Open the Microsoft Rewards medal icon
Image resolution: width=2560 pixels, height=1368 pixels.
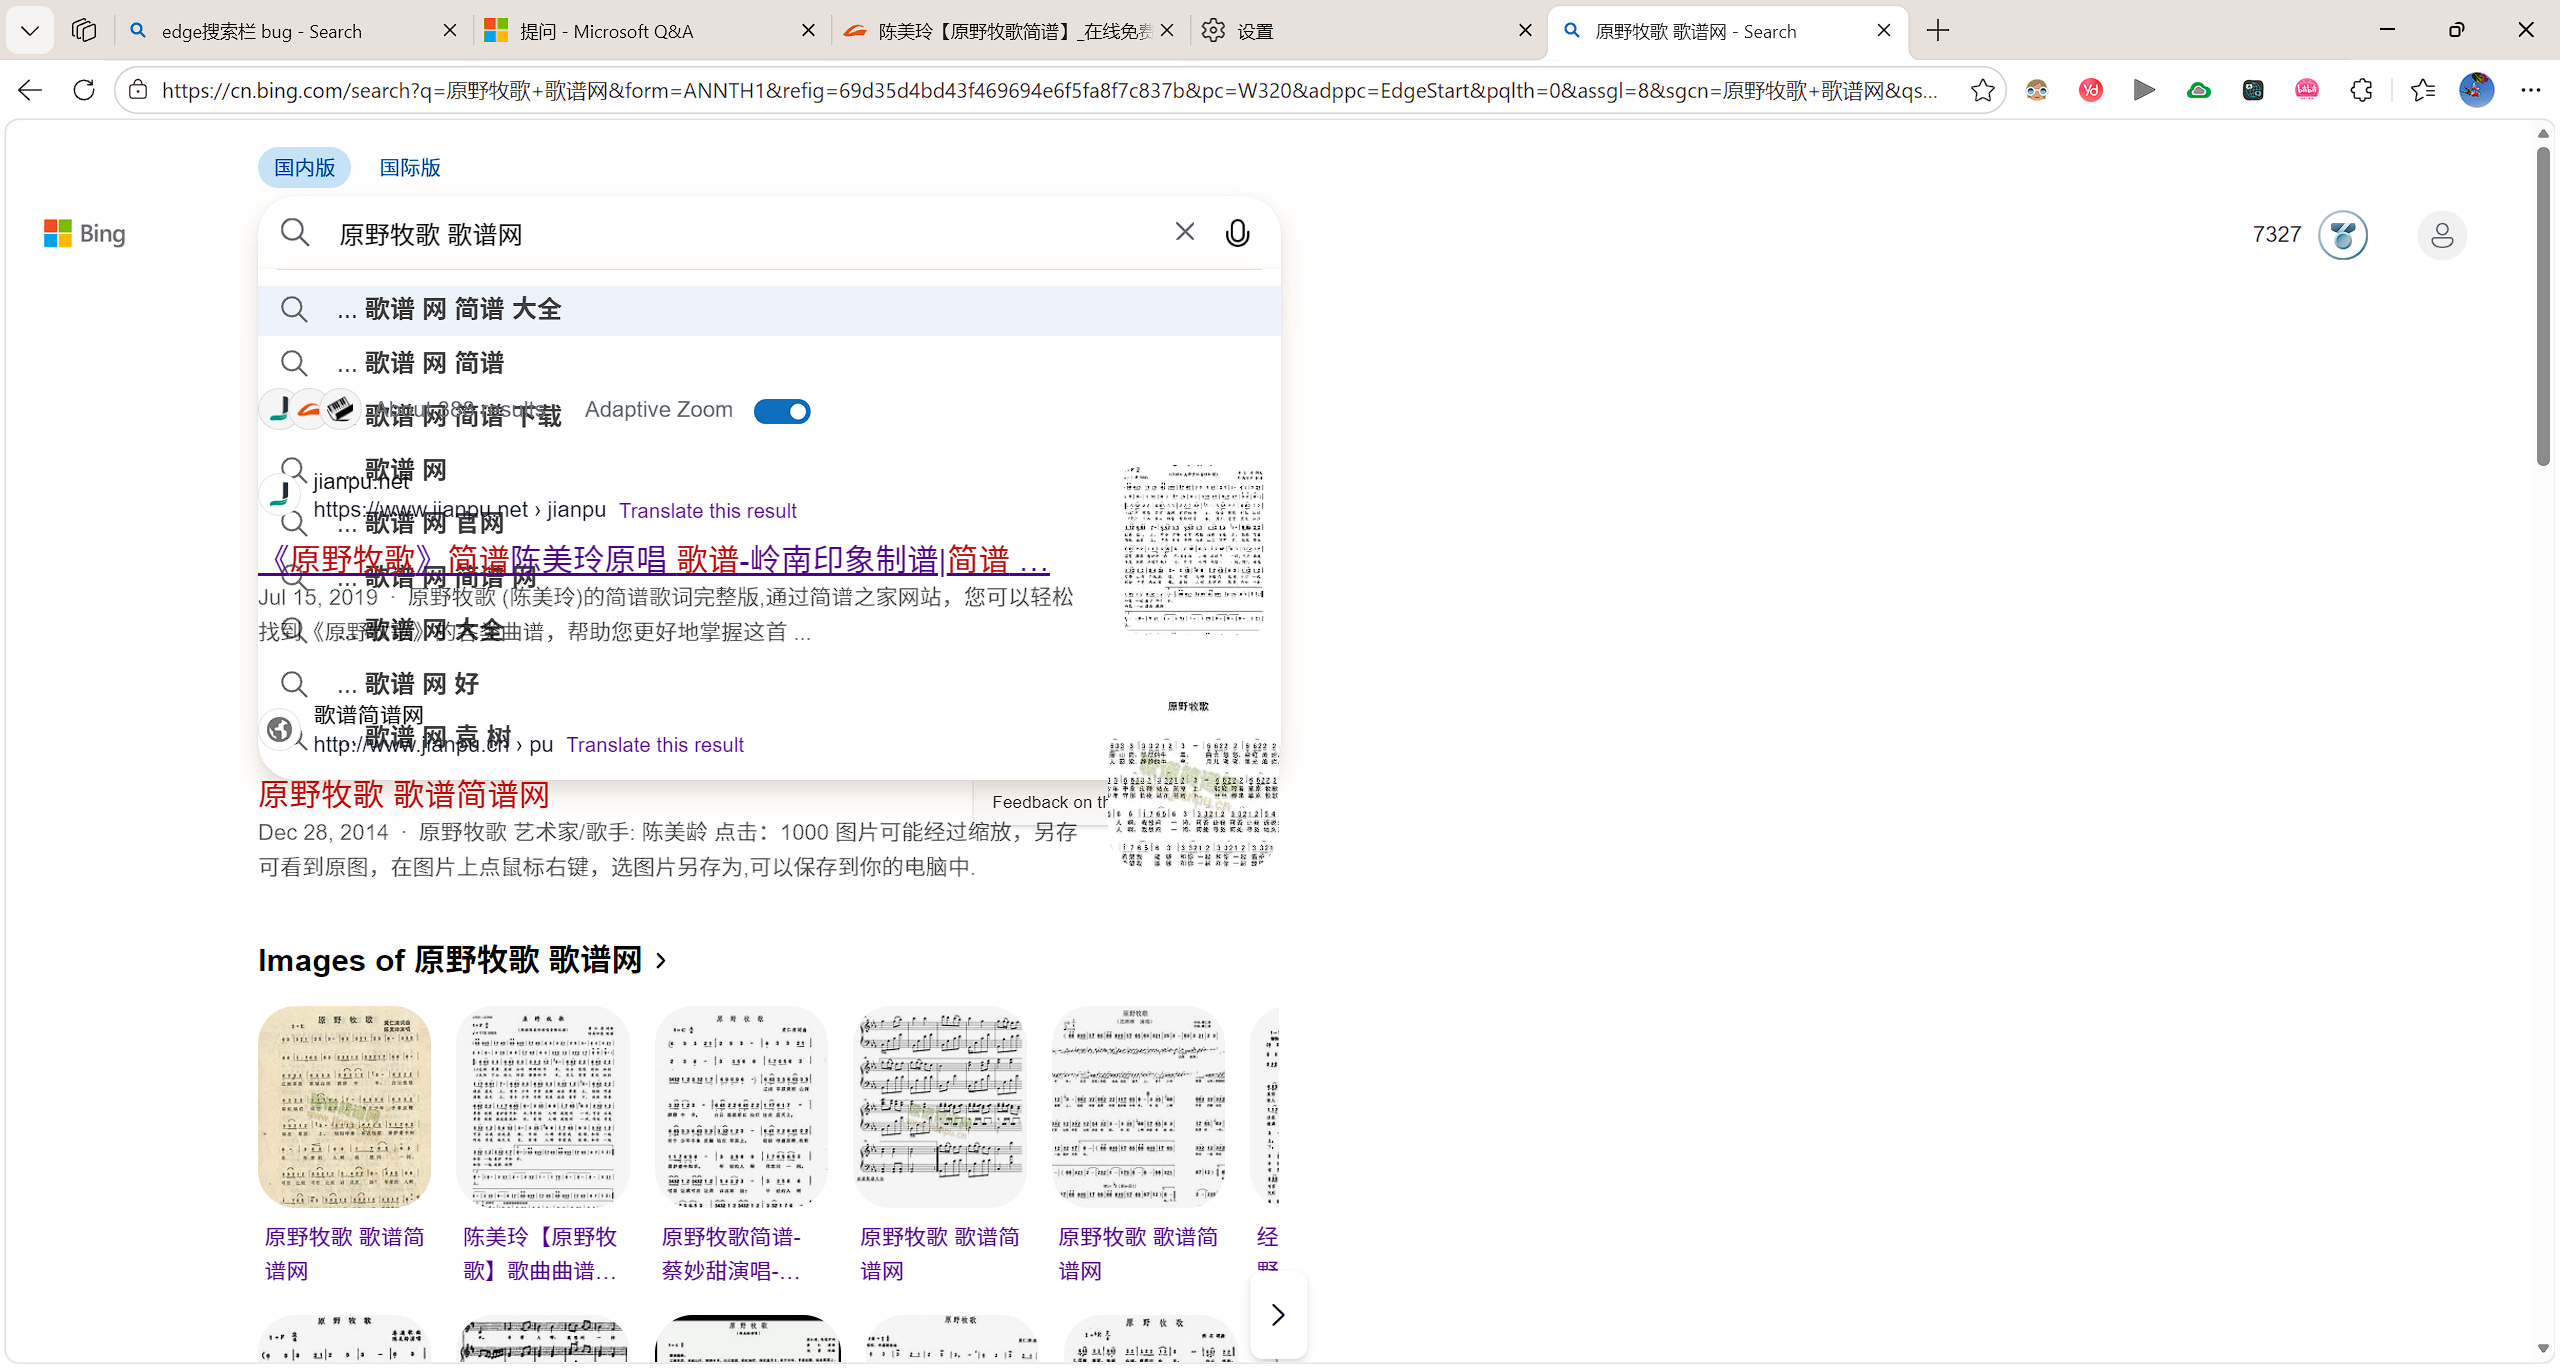point(2343,235)
